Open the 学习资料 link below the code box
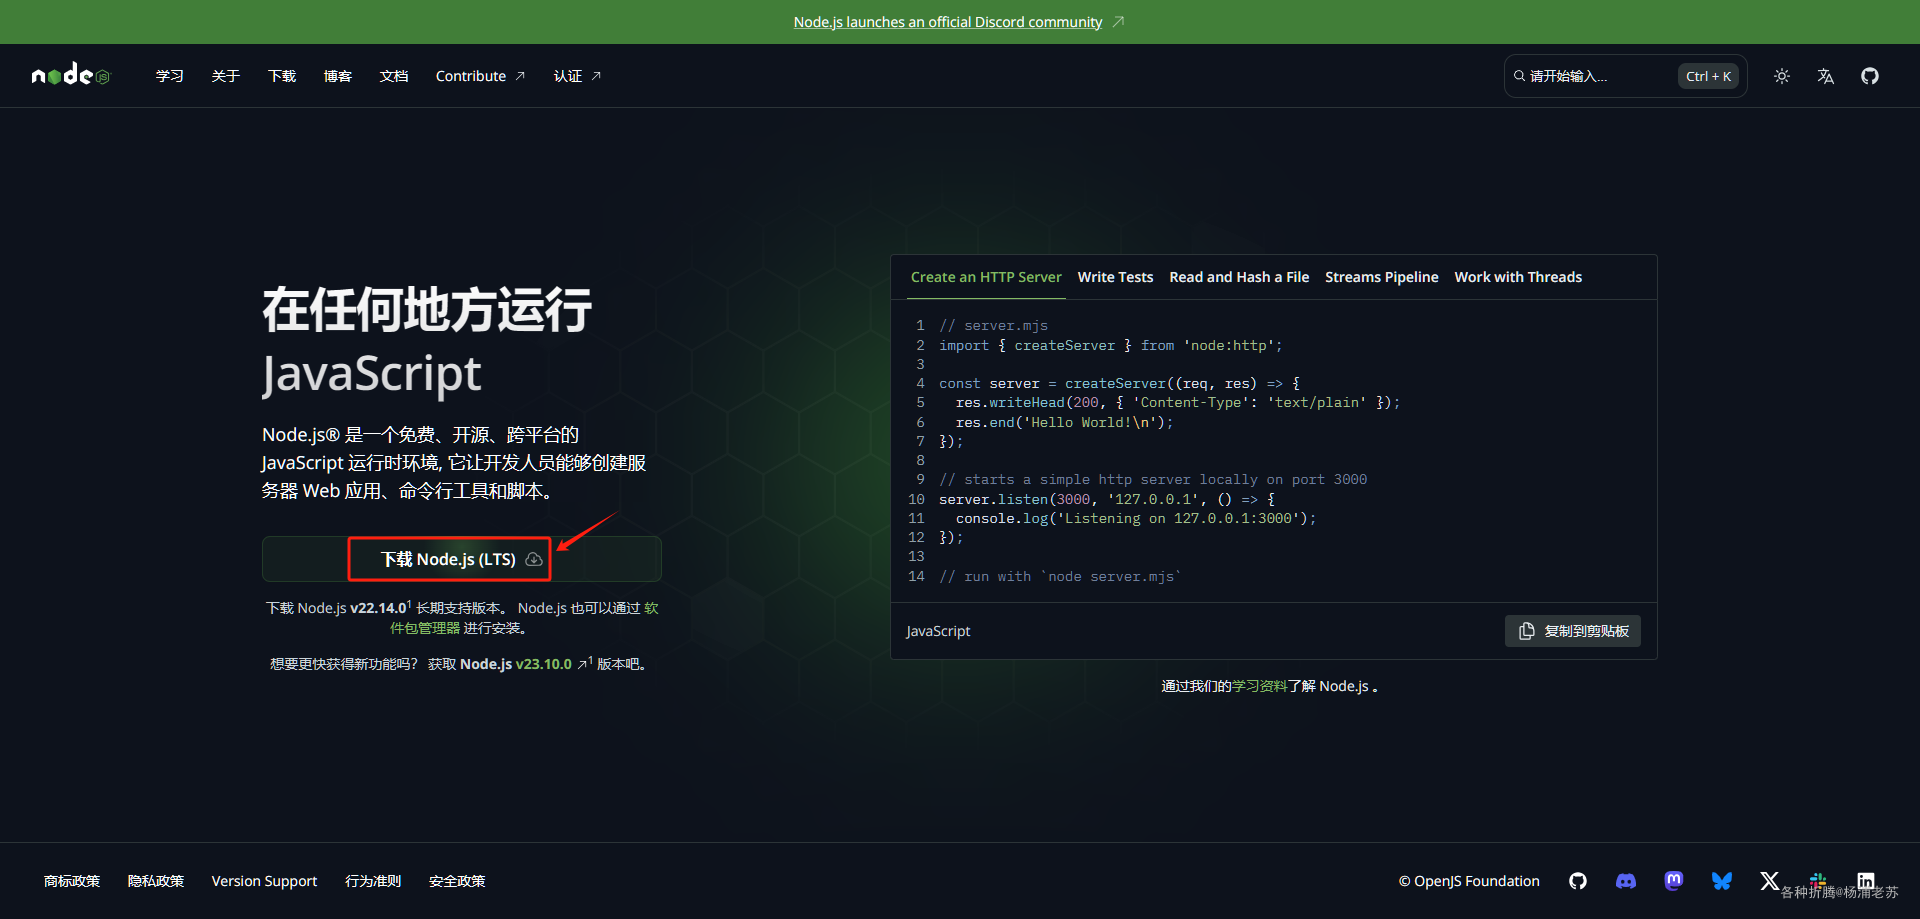The height and width of the screenshot is (919, 1920). [x=1259, y=686]
